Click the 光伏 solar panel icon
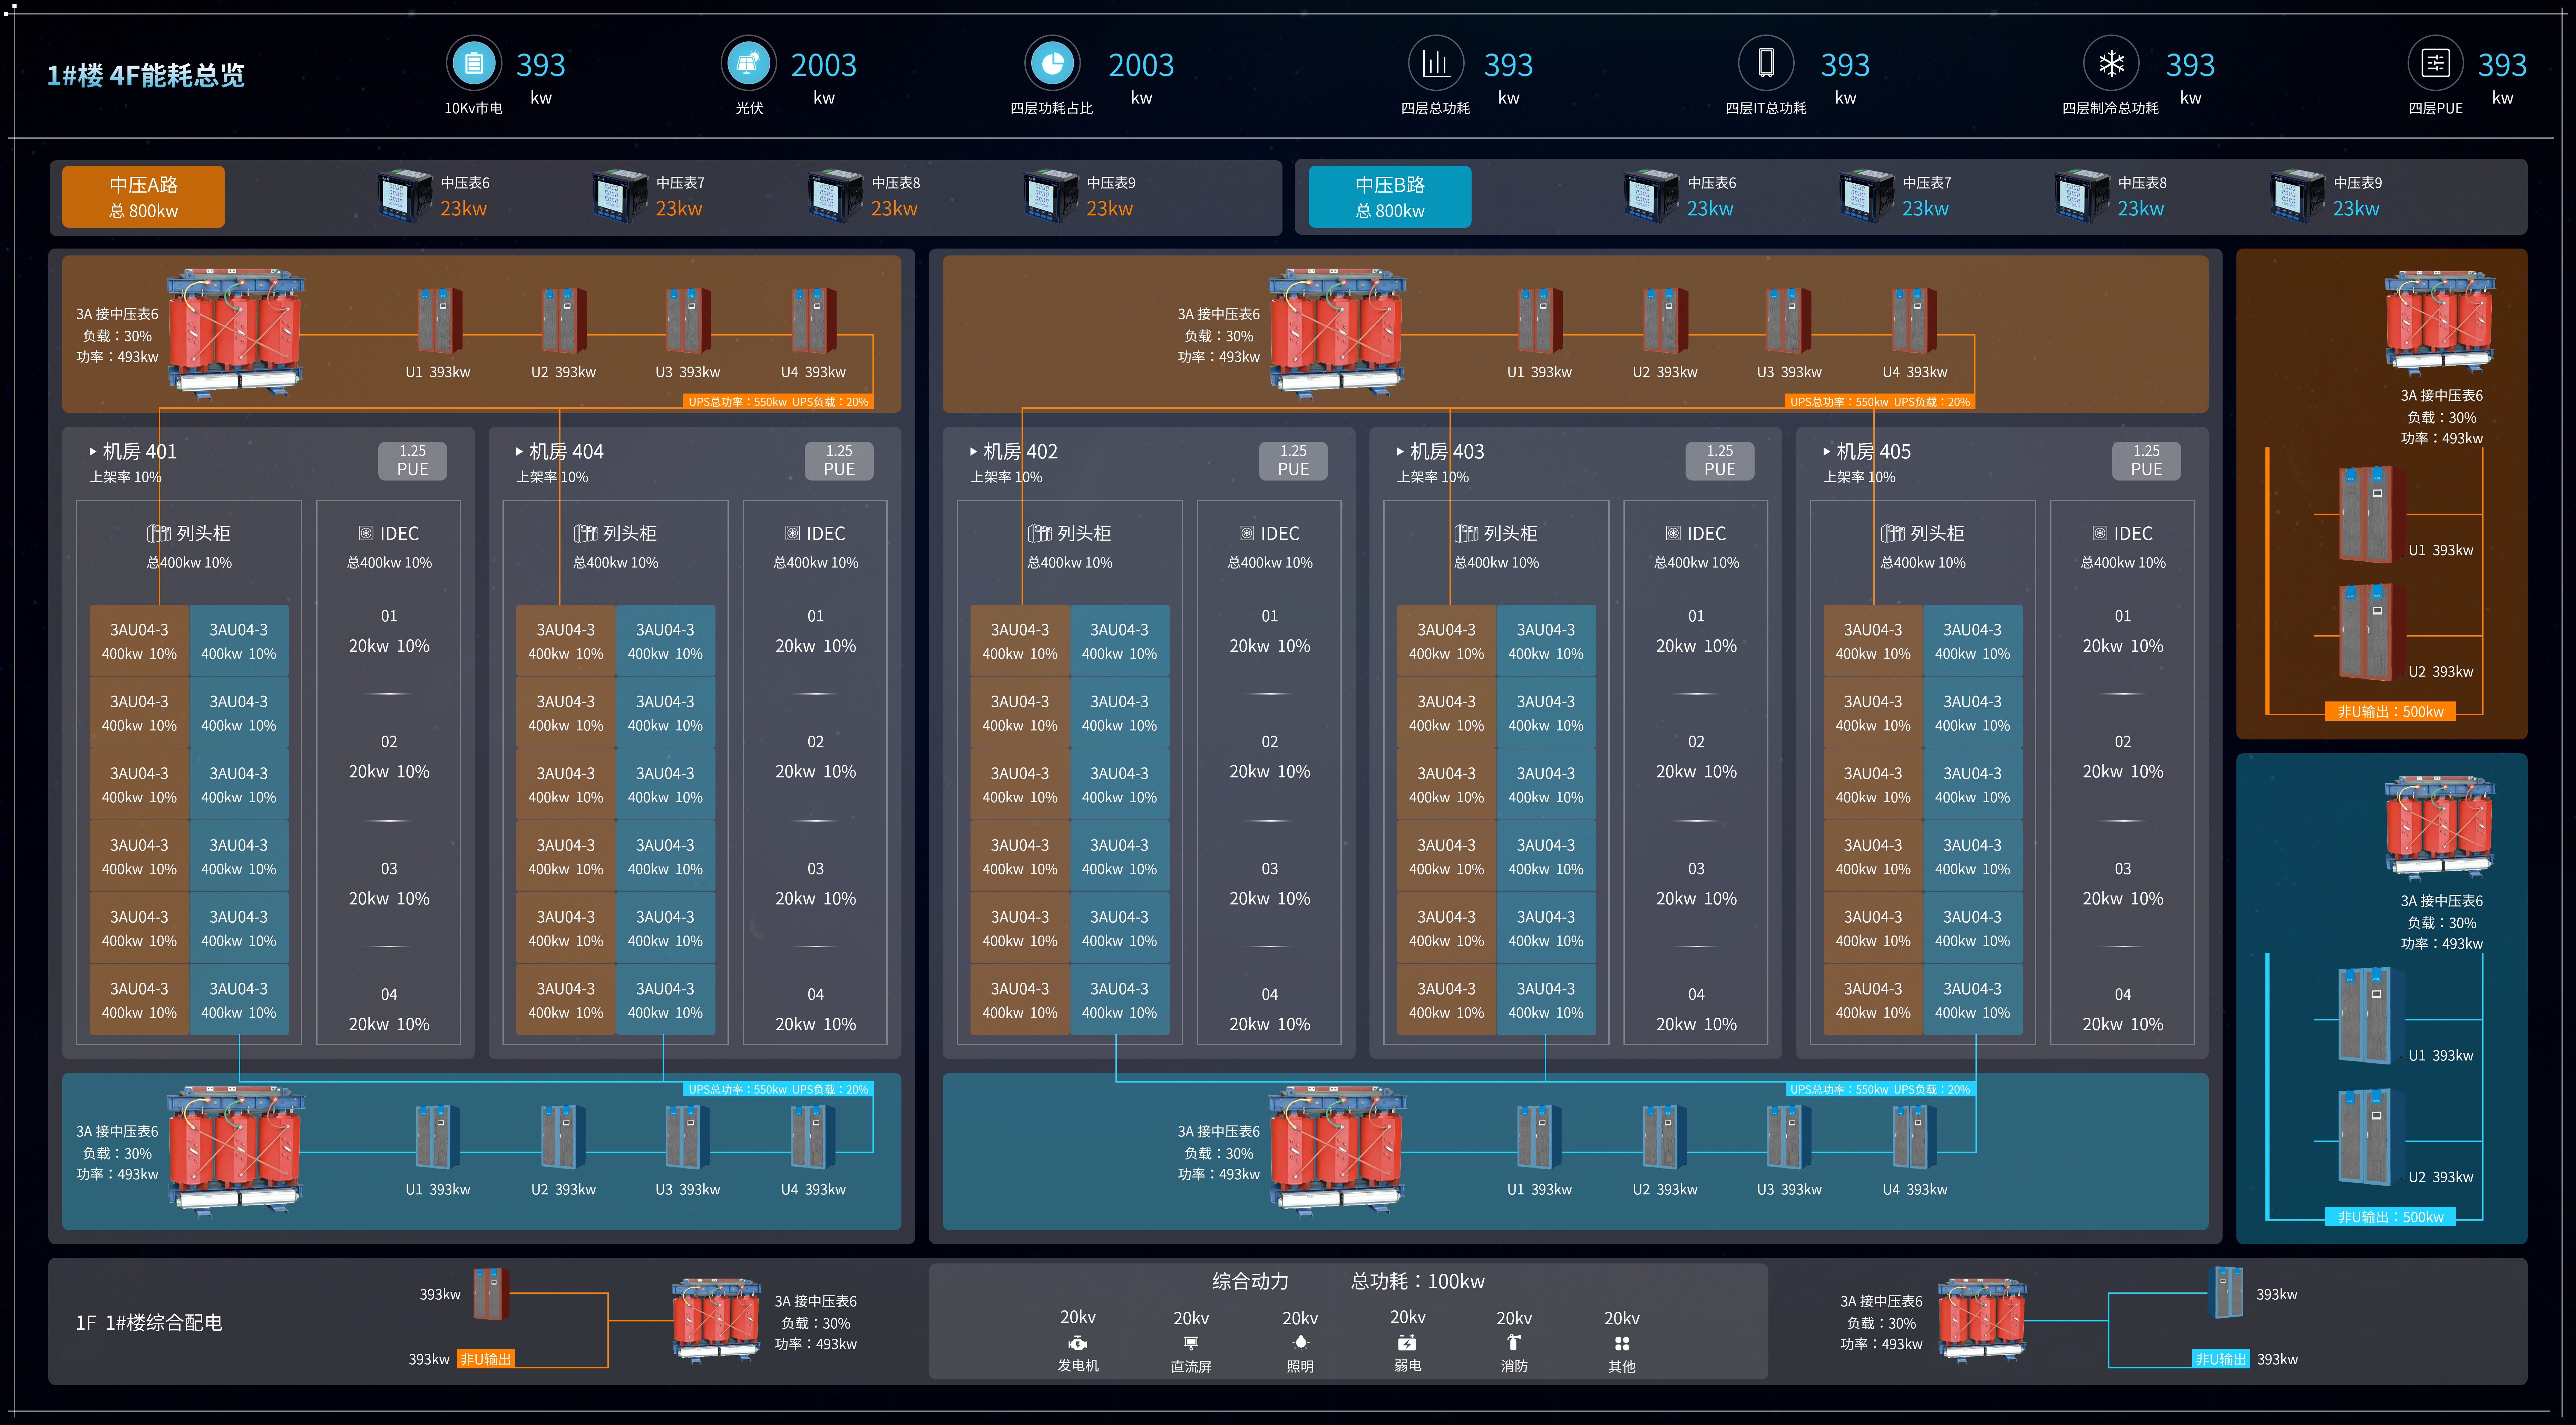Viewport: 2576px width, 1425px height. coord(749,64)
